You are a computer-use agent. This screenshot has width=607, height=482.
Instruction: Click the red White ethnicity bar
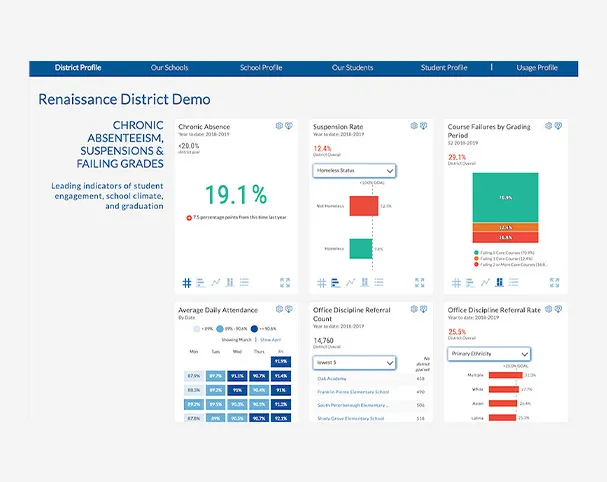point(504,389)
